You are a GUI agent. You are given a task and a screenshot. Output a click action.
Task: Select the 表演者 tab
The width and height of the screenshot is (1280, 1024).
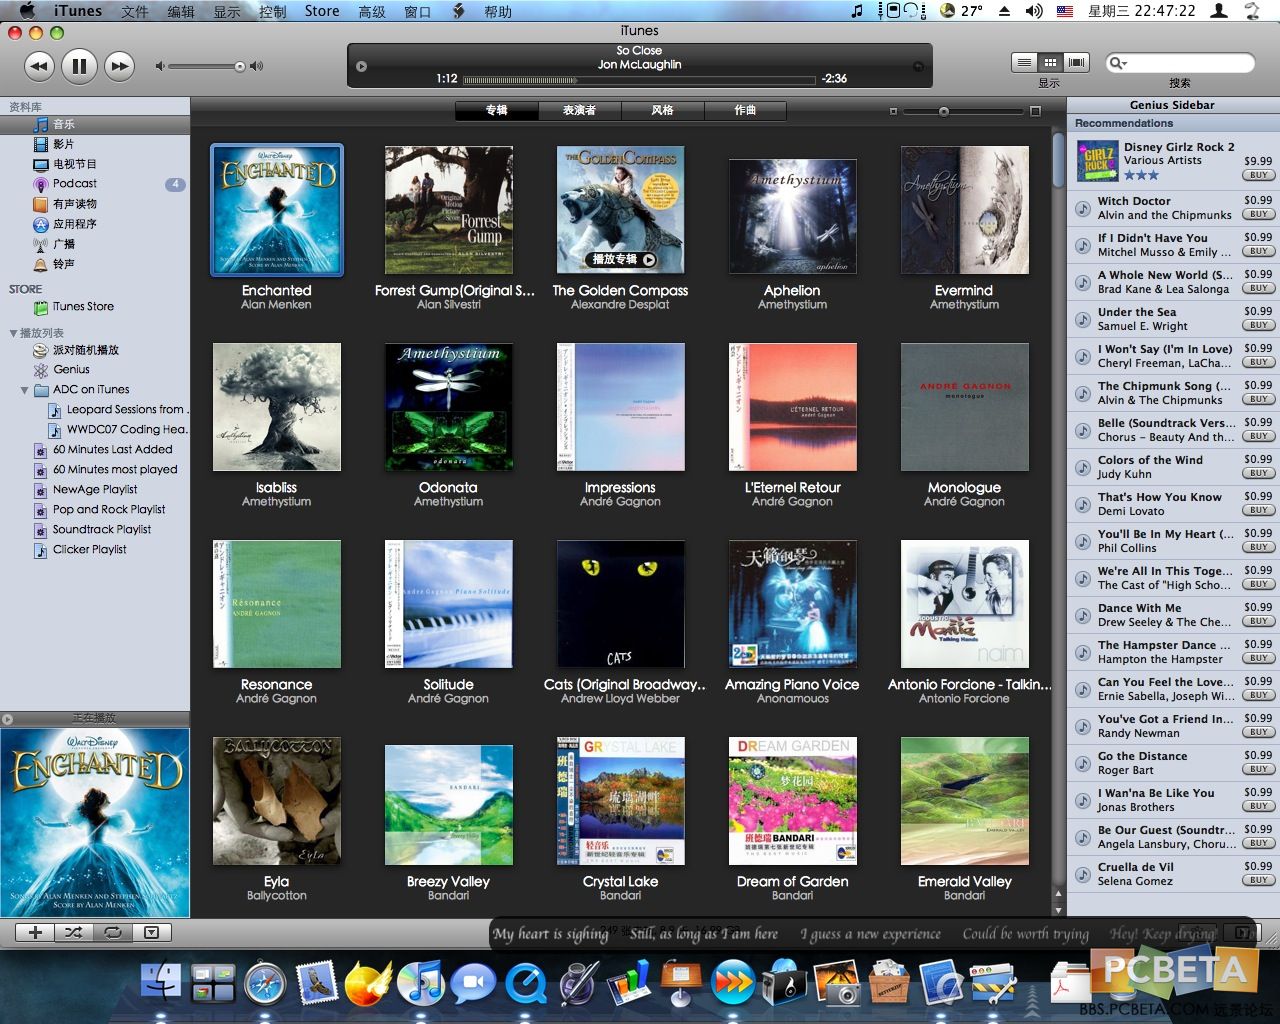[x=579, y=111]
